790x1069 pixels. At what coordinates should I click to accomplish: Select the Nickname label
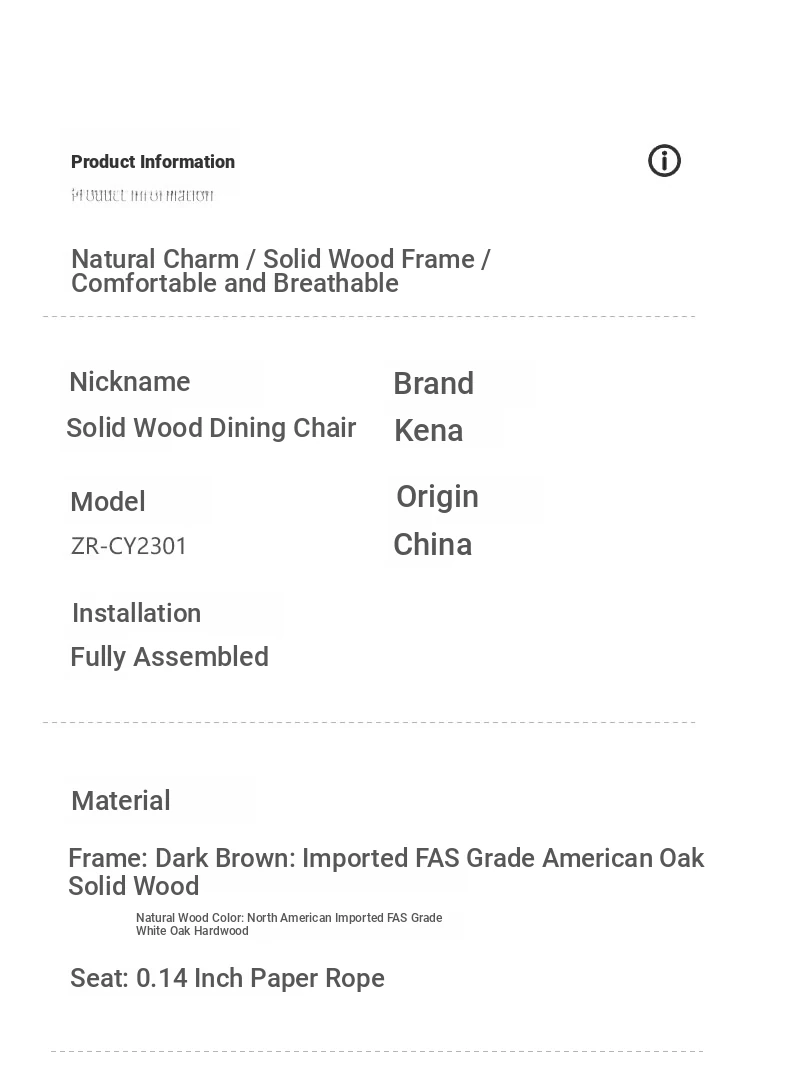click(130, 382)
